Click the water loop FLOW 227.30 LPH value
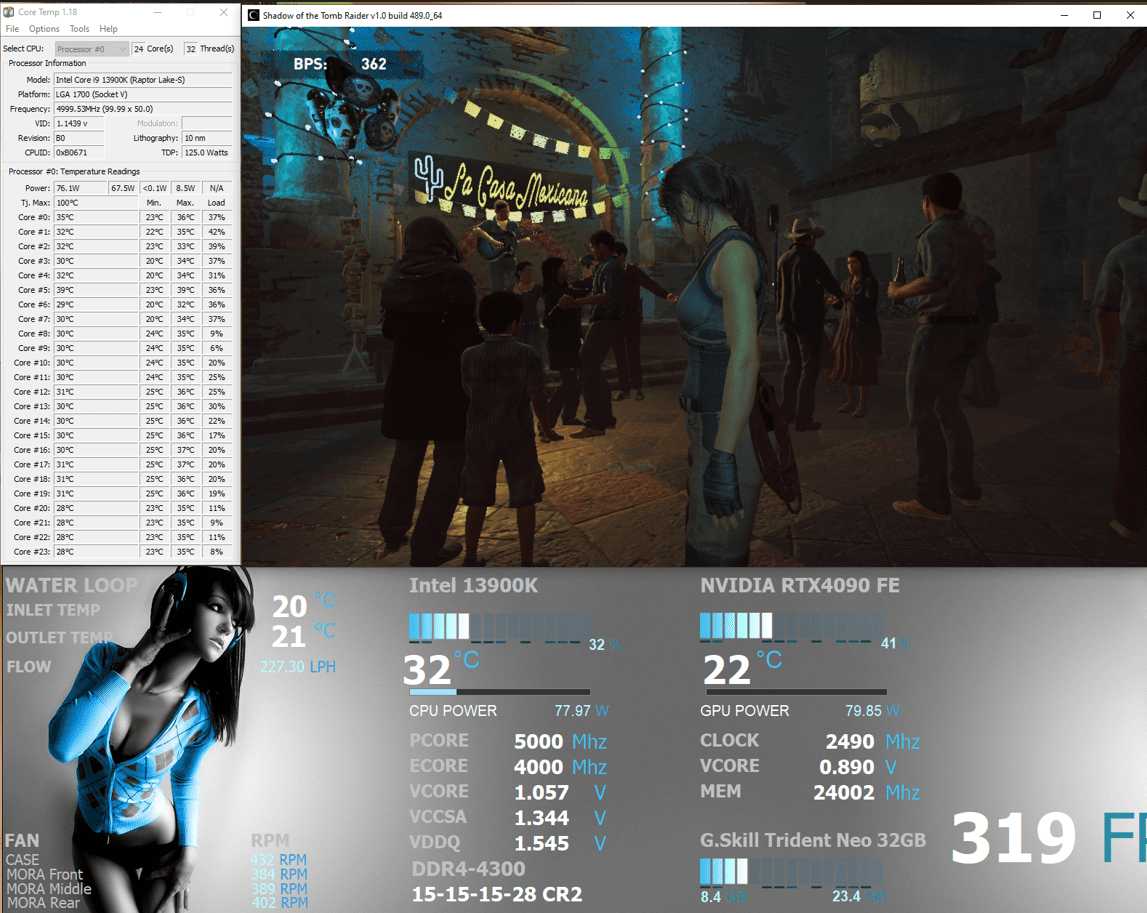 coord(298,667)
